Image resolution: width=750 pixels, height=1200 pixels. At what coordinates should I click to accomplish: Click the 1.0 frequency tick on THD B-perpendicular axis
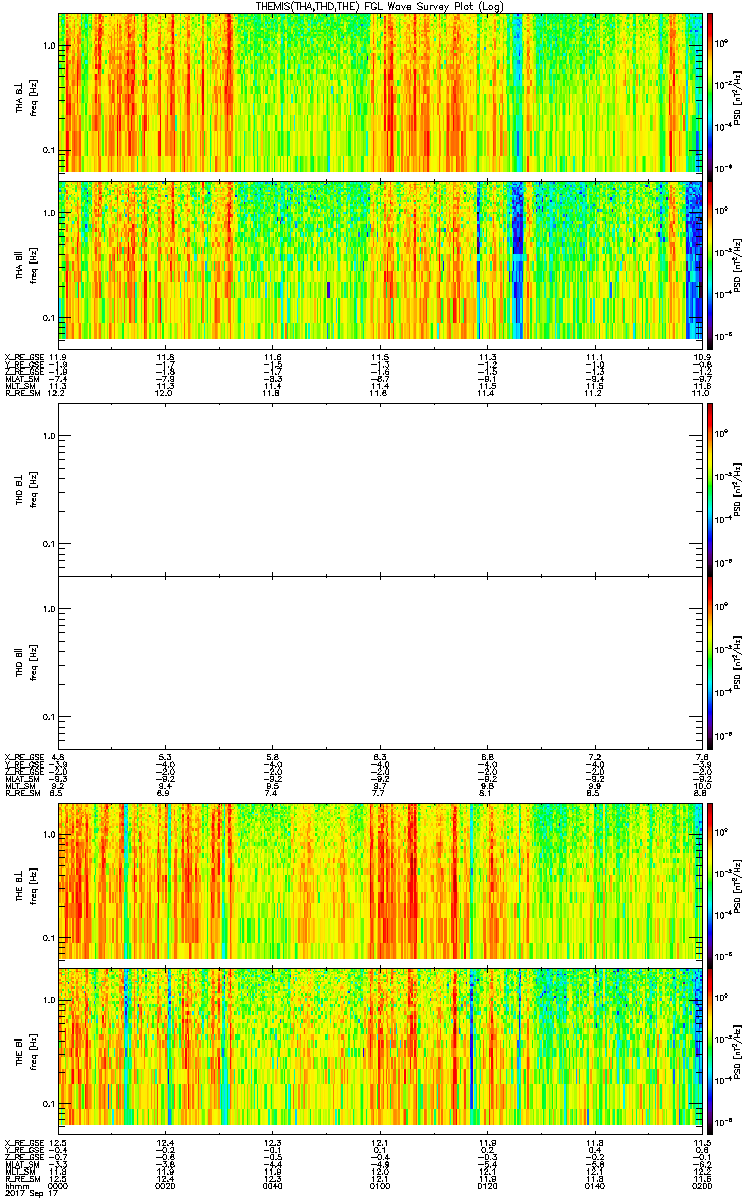point(49,436)
